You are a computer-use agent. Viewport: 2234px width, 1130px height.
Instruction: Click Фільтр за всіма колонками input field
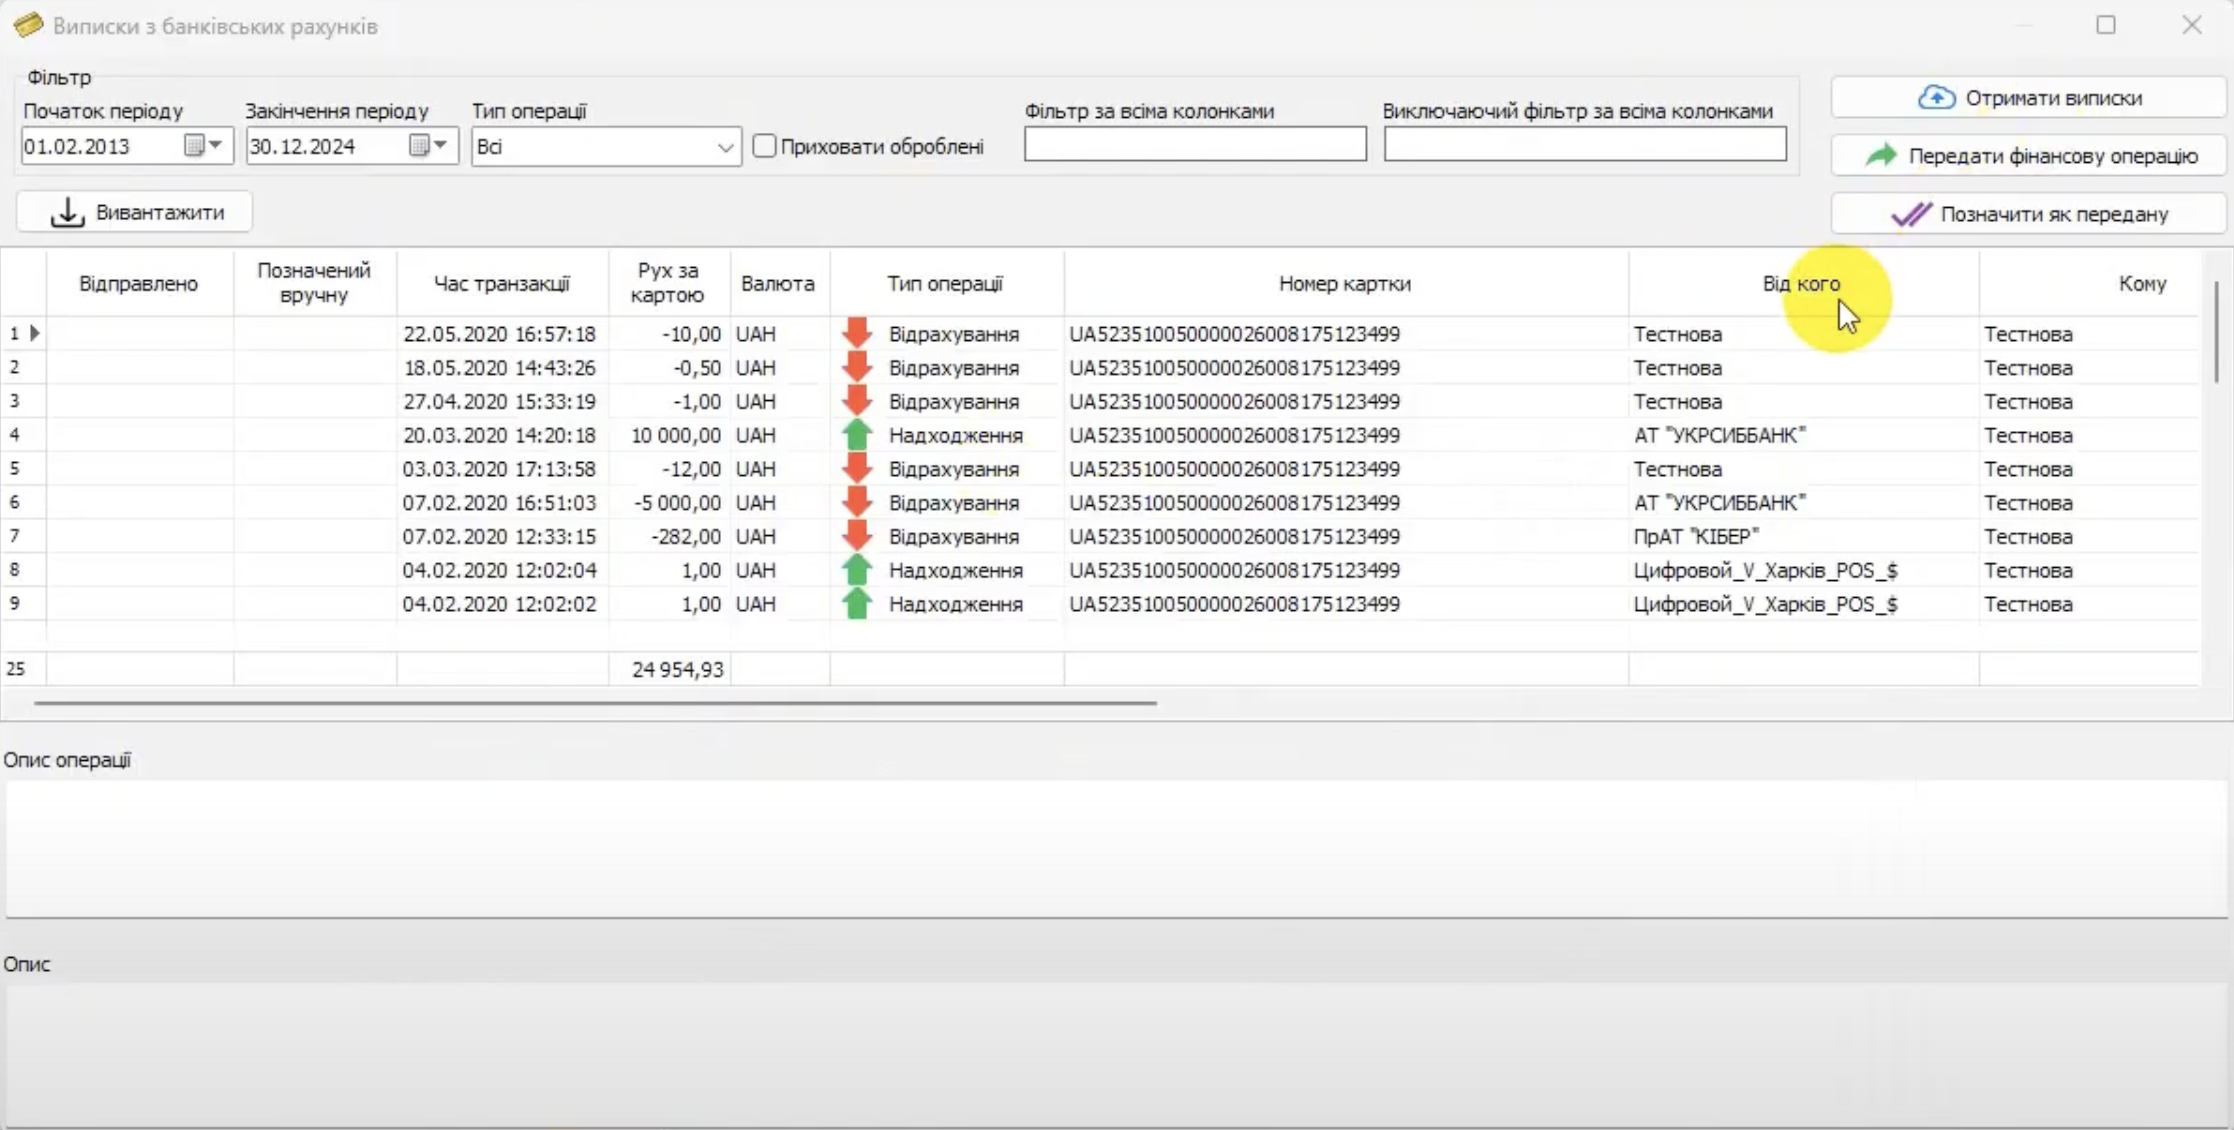tap(1195, 145)
